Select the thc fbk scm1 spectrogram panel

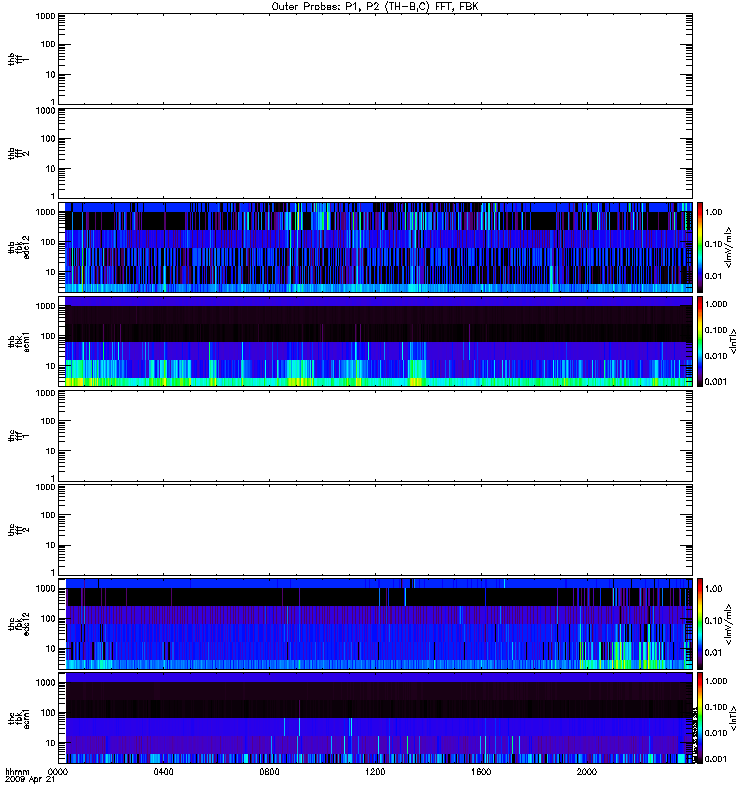(x=375, y=717)
